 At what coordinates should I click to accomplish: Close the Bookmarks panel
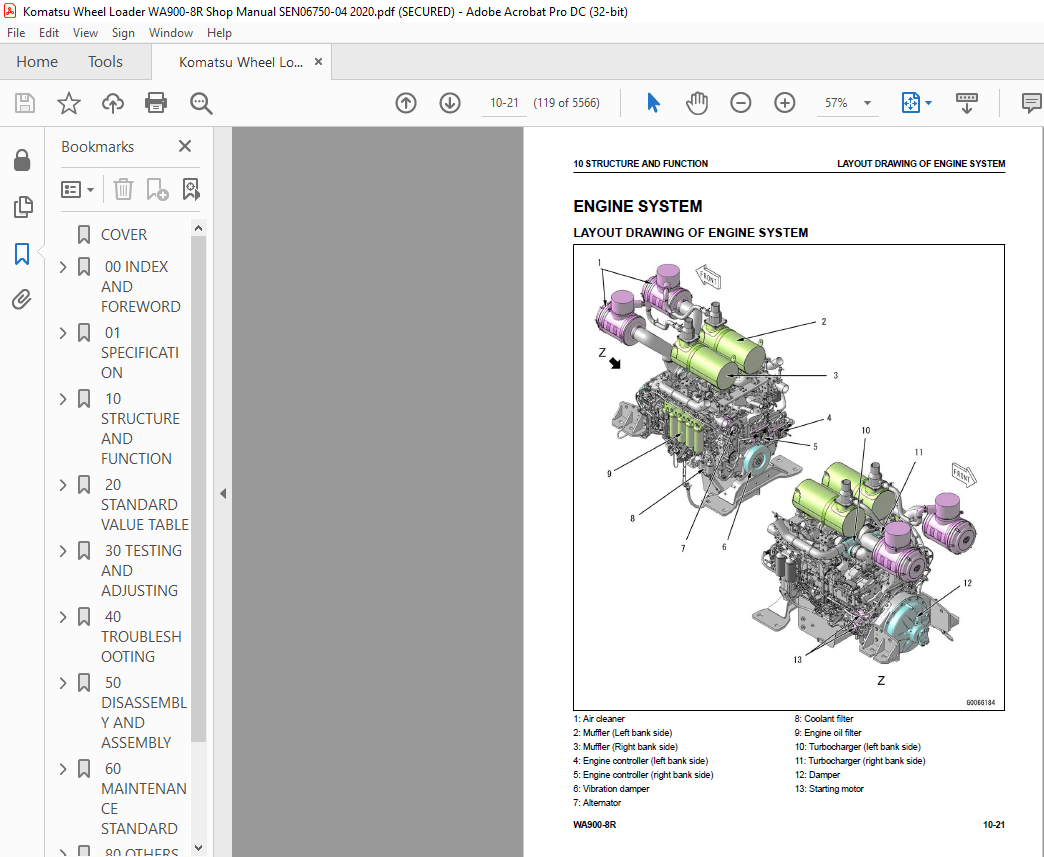[x=185, y=146]
